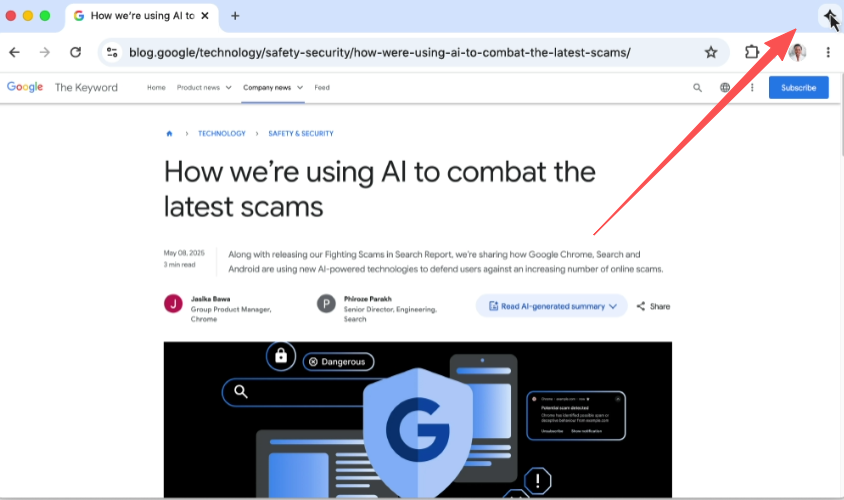Open the blog search magnifier icon
This screenshot has width=844, height=500.
(x=697, y=88)
